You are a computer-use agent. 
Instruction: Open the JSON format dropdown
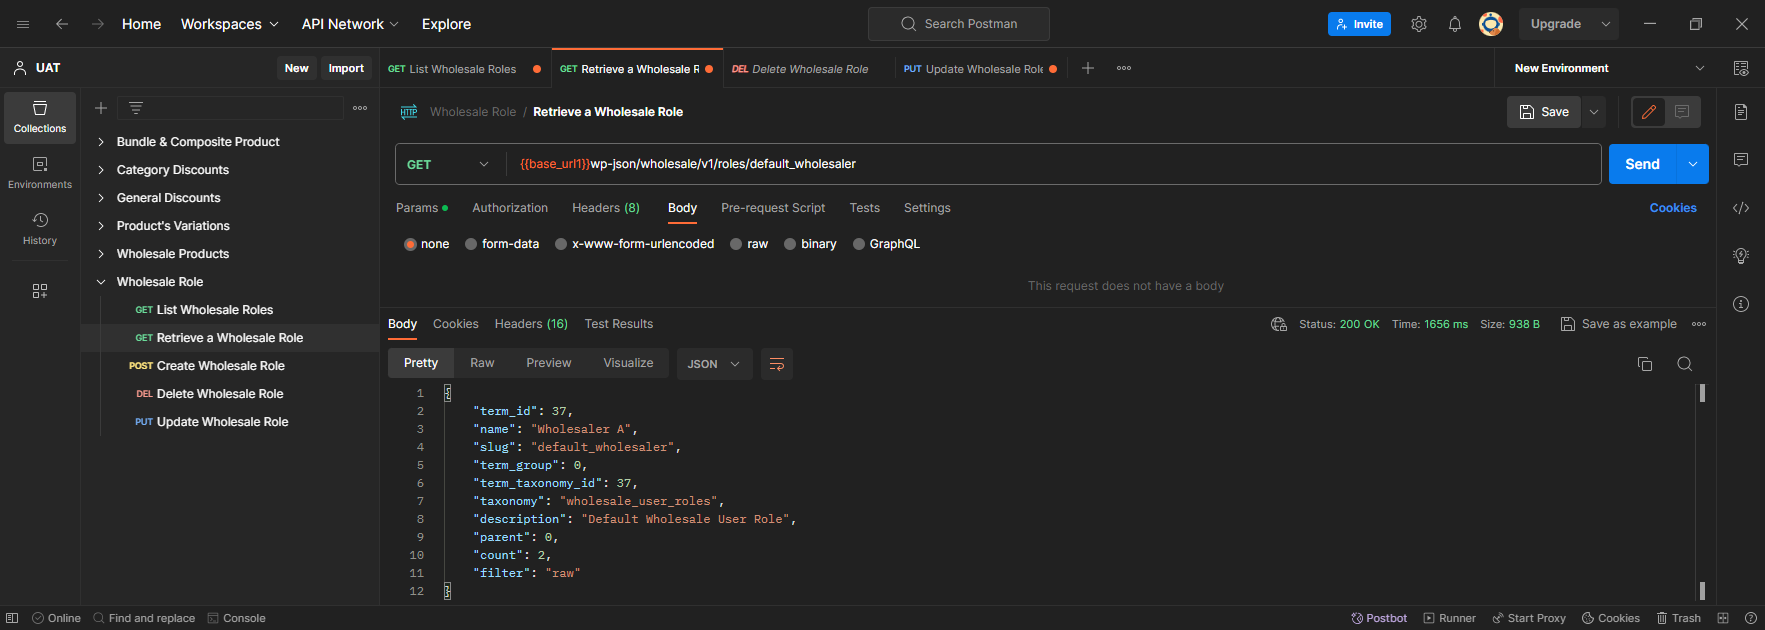pos(714,364)
